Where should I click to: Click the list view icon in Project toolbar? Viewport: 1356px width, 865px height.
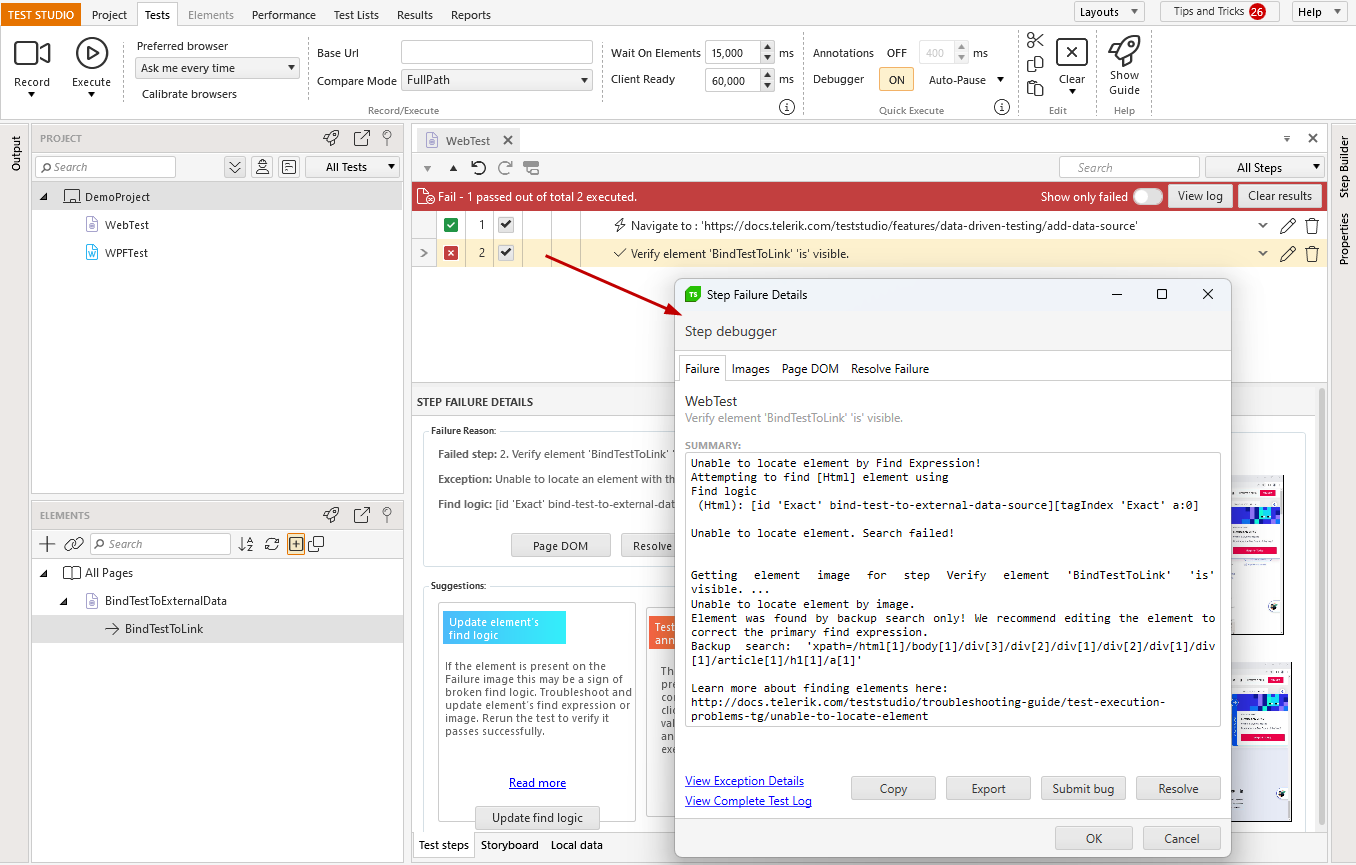[x=288, y=167]
